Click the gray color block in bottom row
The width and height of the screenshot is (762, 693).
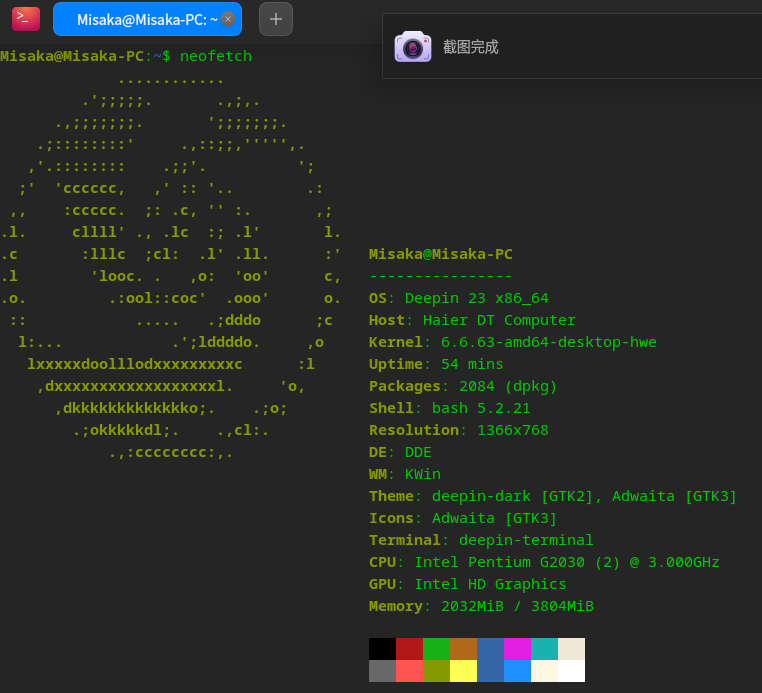click(x=382, y=671)
